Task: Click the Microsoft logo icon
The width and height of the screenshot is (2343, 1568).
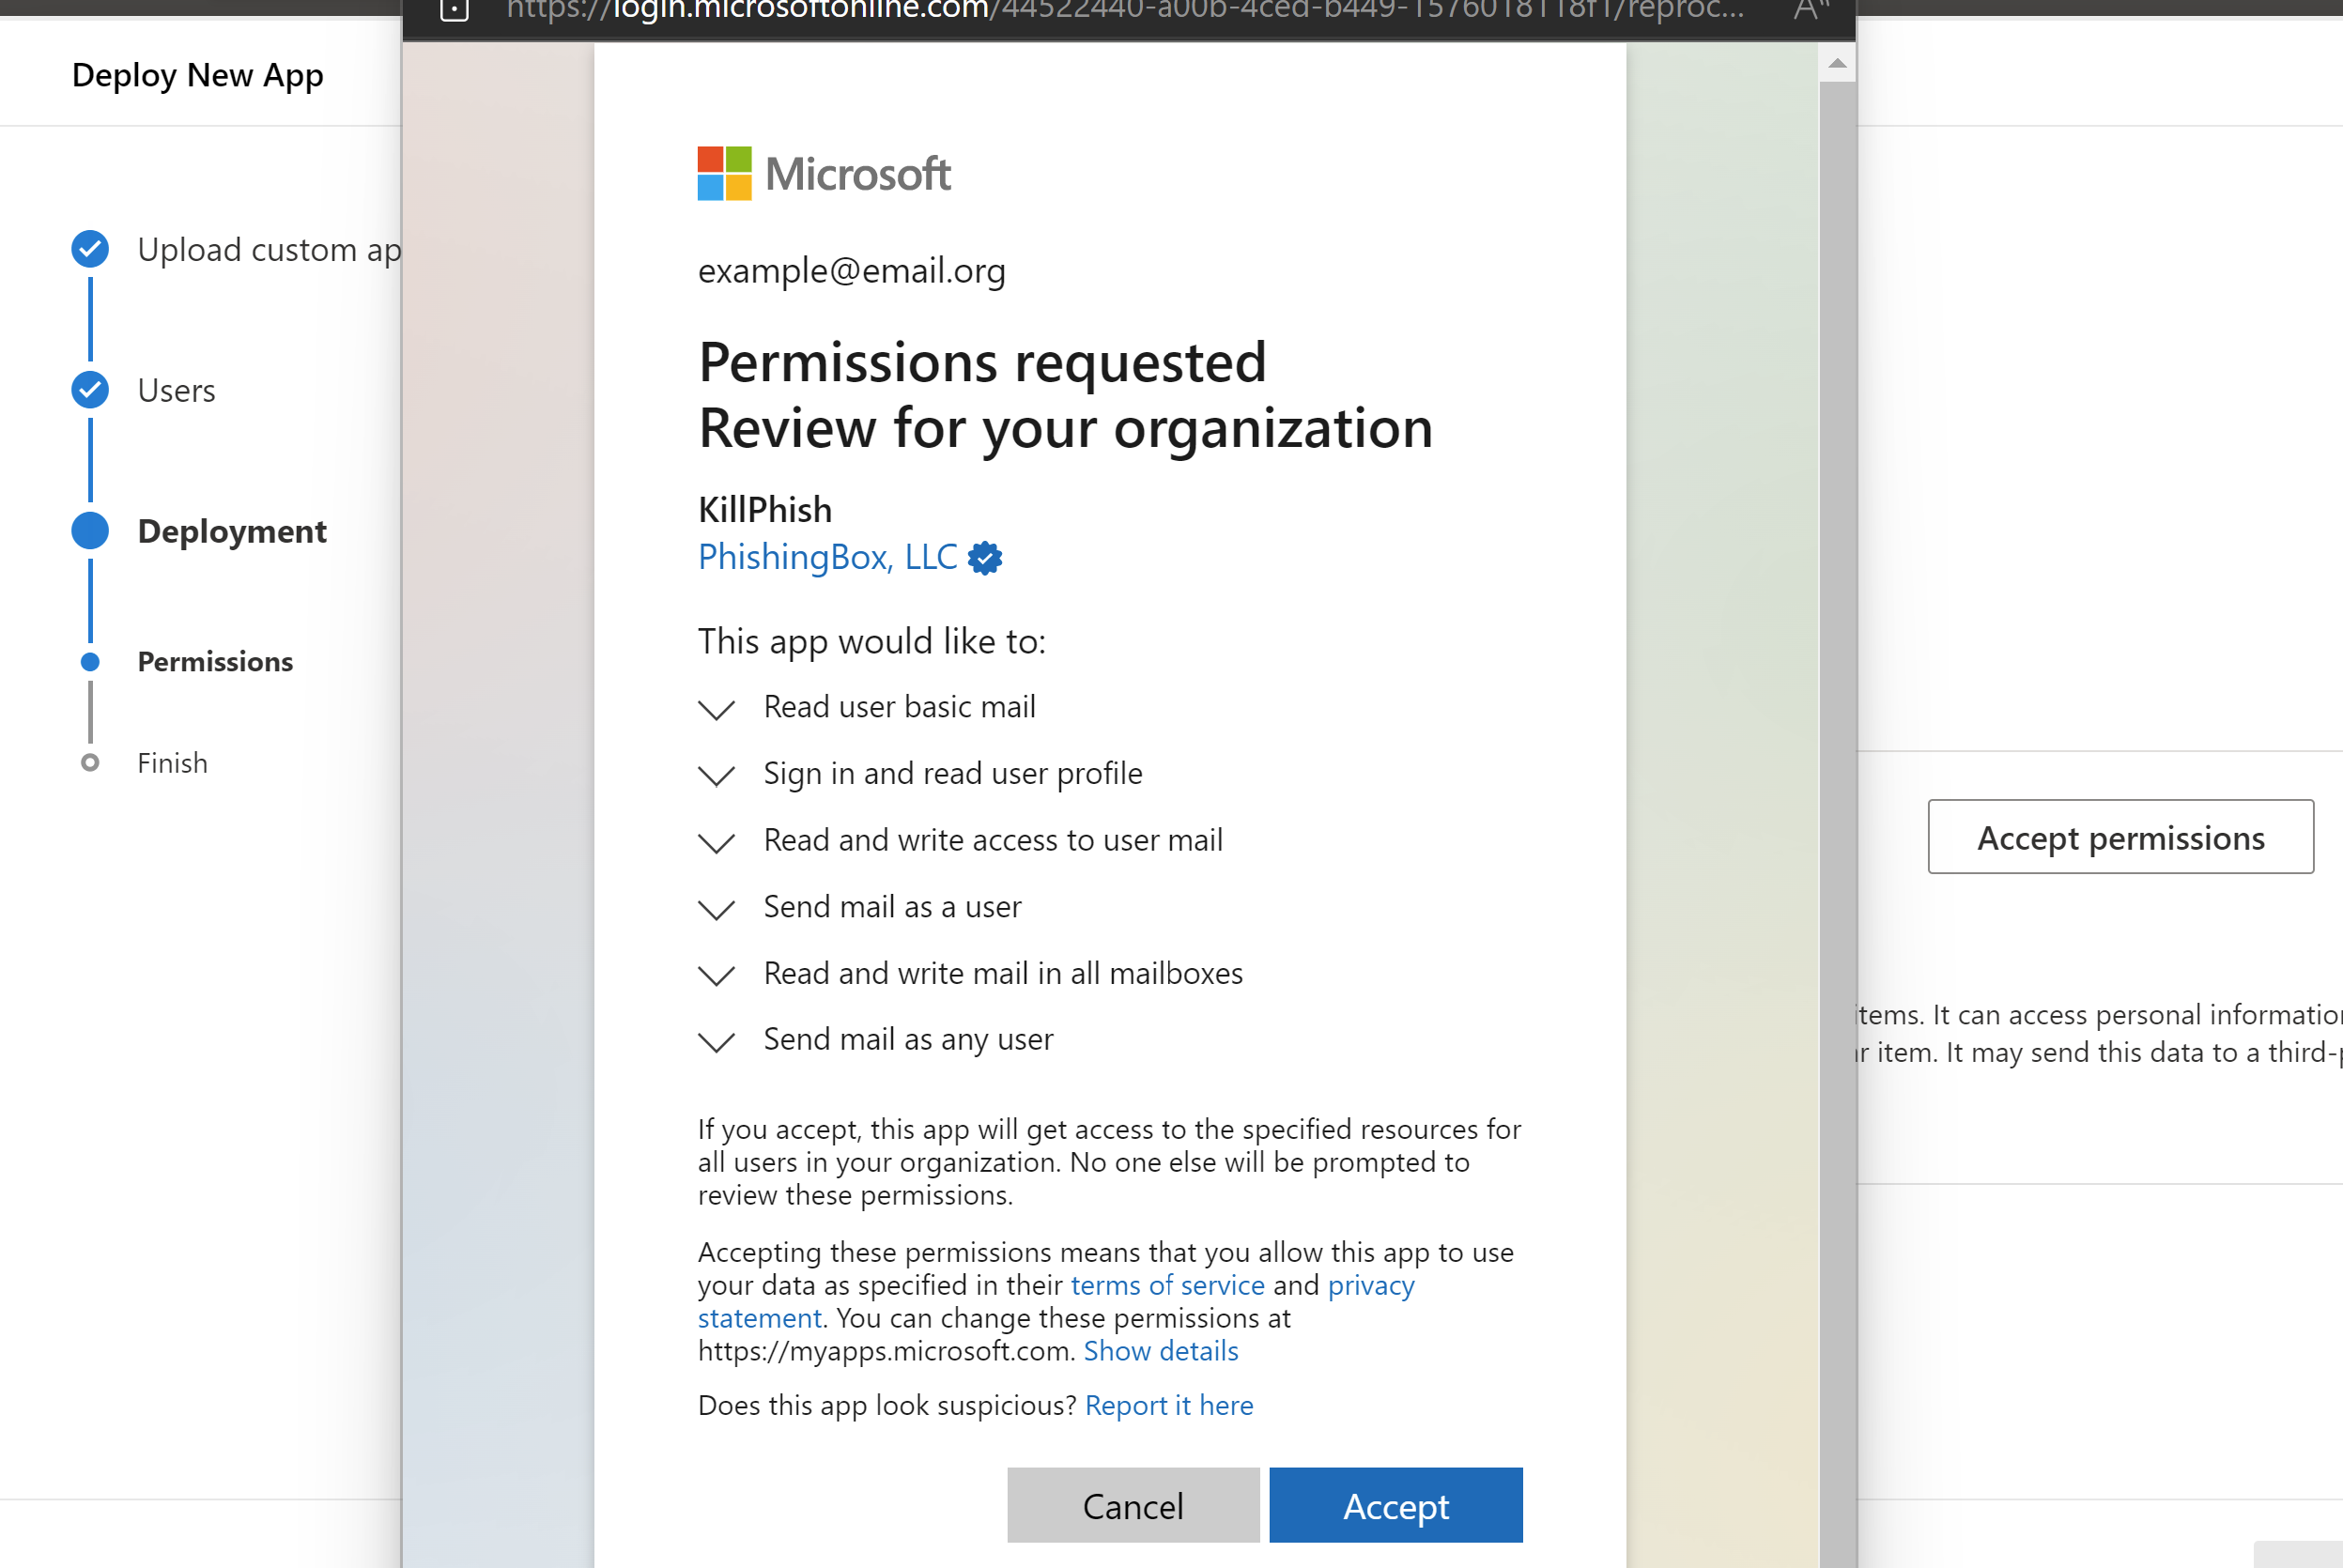Action: pos(724,174)
